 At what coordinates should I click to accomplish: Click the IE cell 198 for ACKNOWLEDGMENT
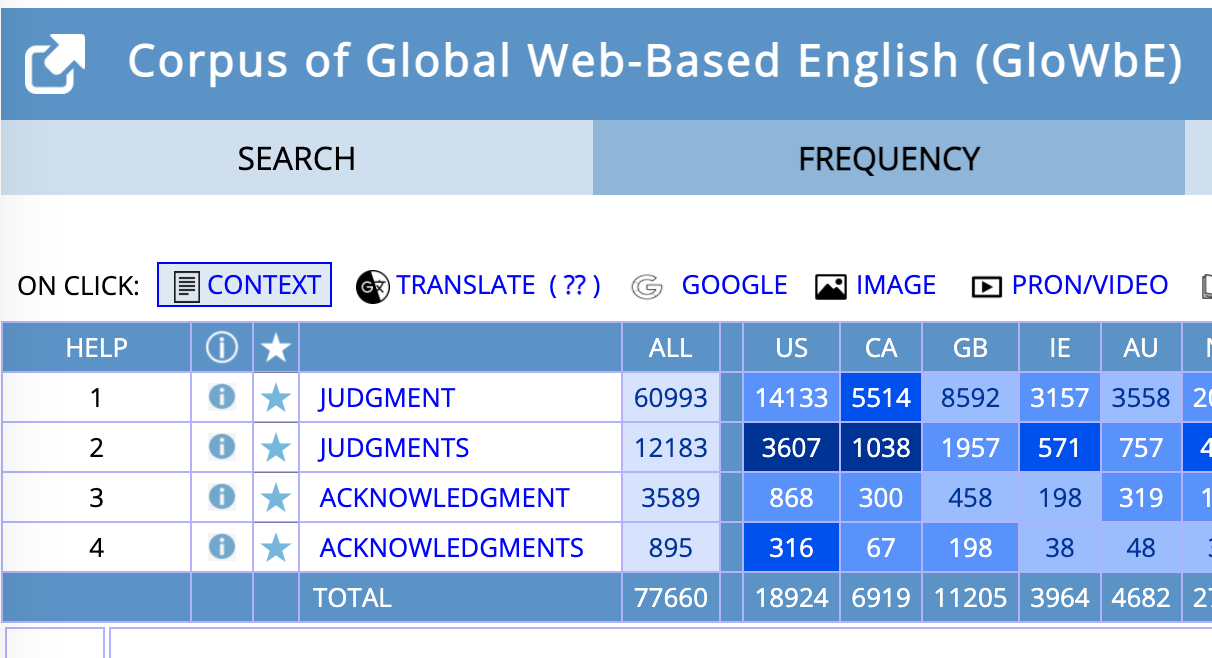1060,498
